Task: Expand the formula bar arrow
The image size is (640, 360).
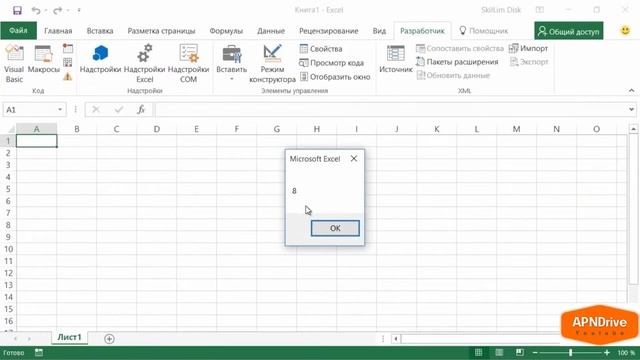Action: coord(631,109)
